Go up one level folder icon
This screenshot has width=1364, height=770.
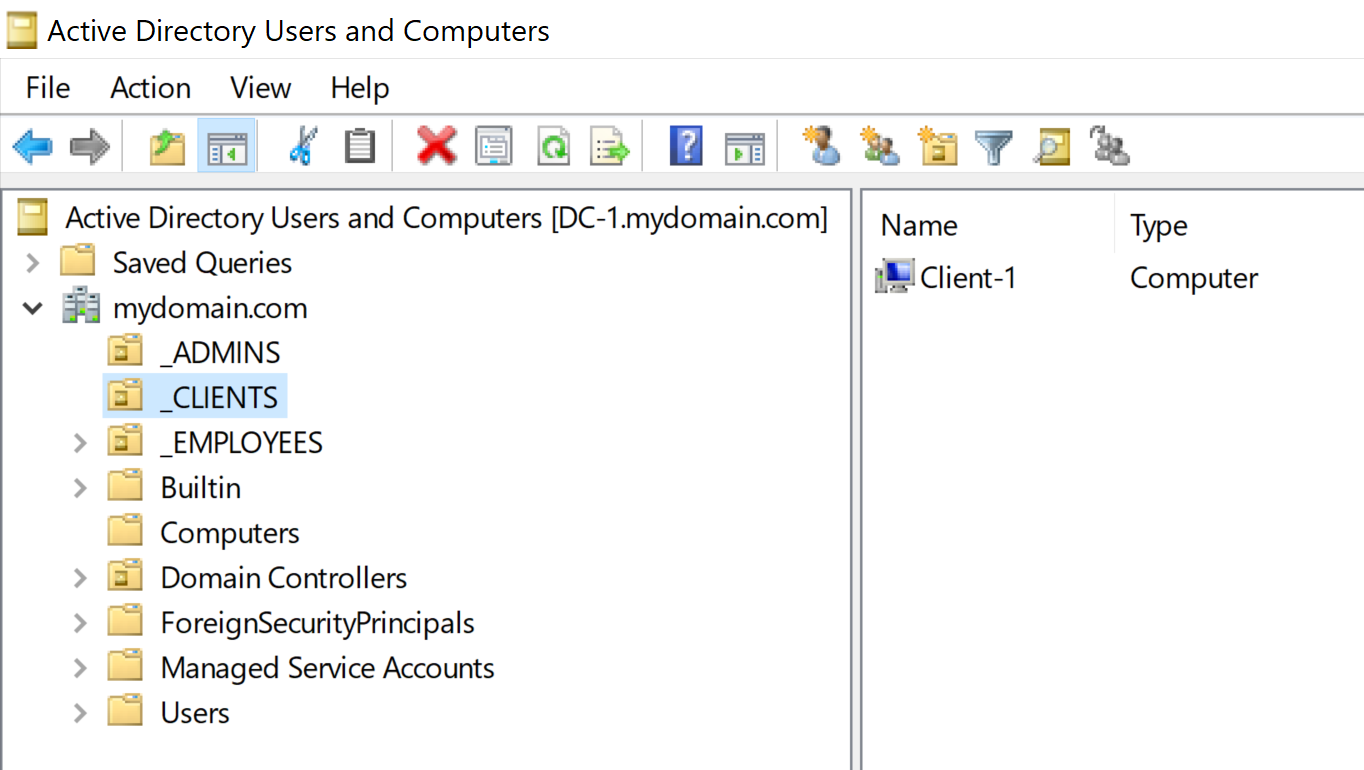point(167,147)
